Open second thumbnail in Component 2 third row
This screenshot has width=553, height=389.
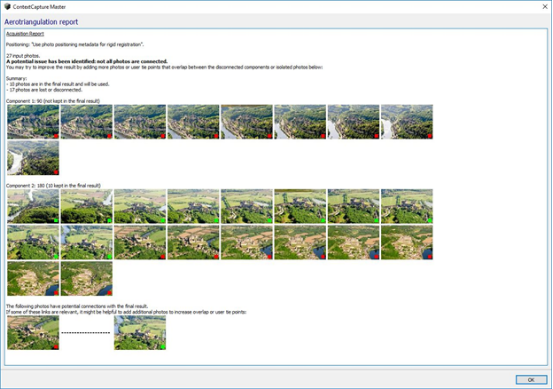pos(87,279)
